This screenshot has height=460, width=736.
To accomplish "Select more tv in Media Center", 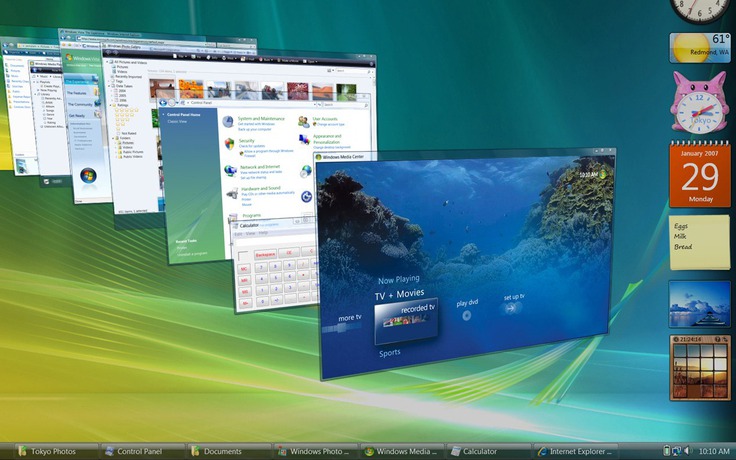I will coord(350,318).
